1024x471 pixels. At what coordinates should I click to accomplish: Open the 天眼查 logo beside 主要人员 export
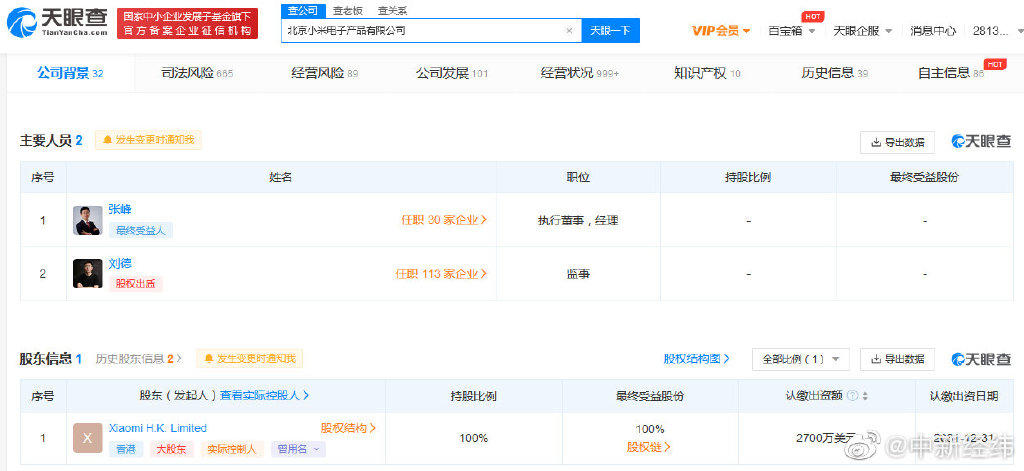pos(981,141)
